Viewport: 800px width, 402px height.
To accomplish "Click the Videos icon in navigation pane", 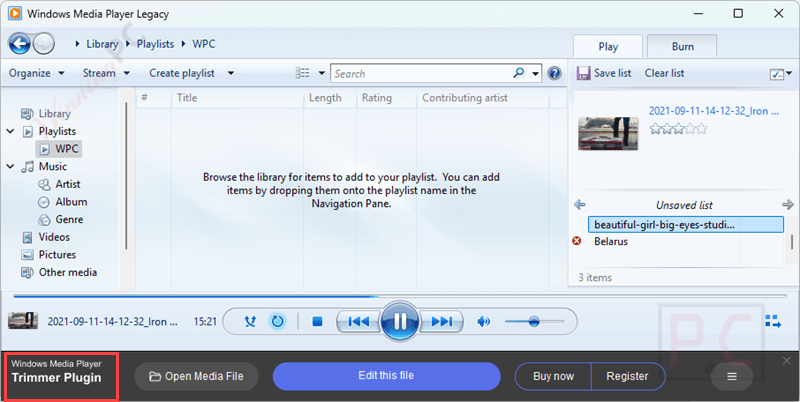I will (x=28, y=237).
